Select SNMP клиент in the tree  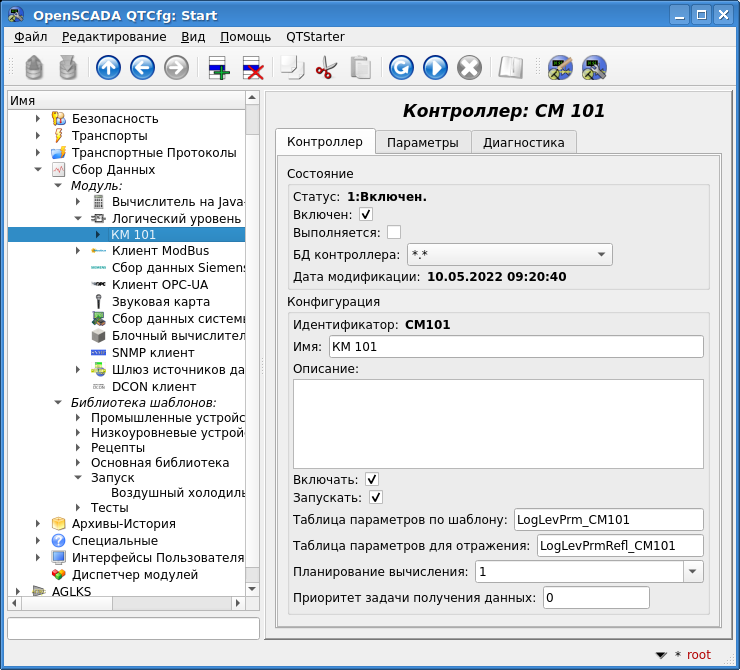(153, 352)
